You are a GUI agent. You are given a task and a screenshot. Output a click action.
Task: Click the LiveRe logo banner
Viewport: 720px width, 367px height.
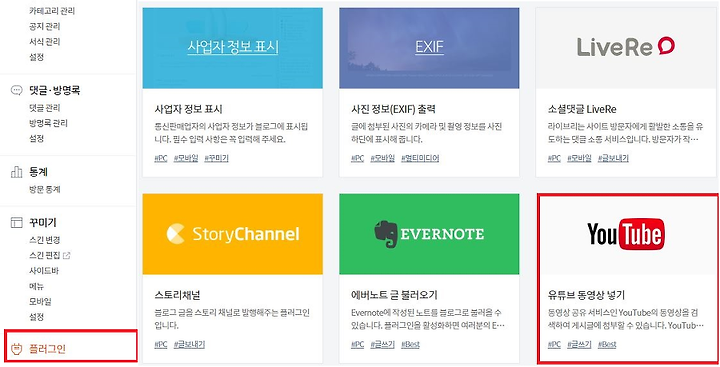(x=626, y=48)
